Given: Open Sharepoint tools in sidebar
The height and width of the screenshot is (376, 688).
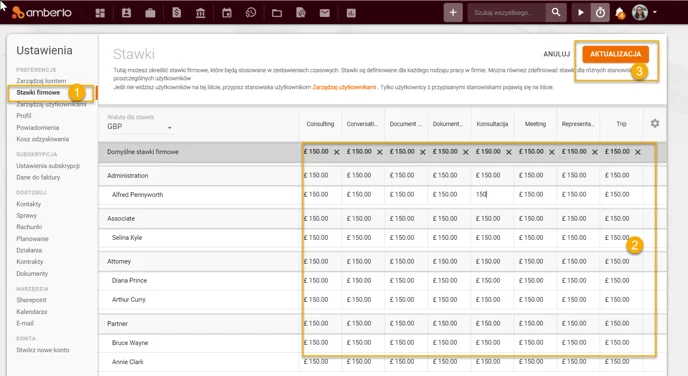Looking at the screenshot, I should (31, 300).
